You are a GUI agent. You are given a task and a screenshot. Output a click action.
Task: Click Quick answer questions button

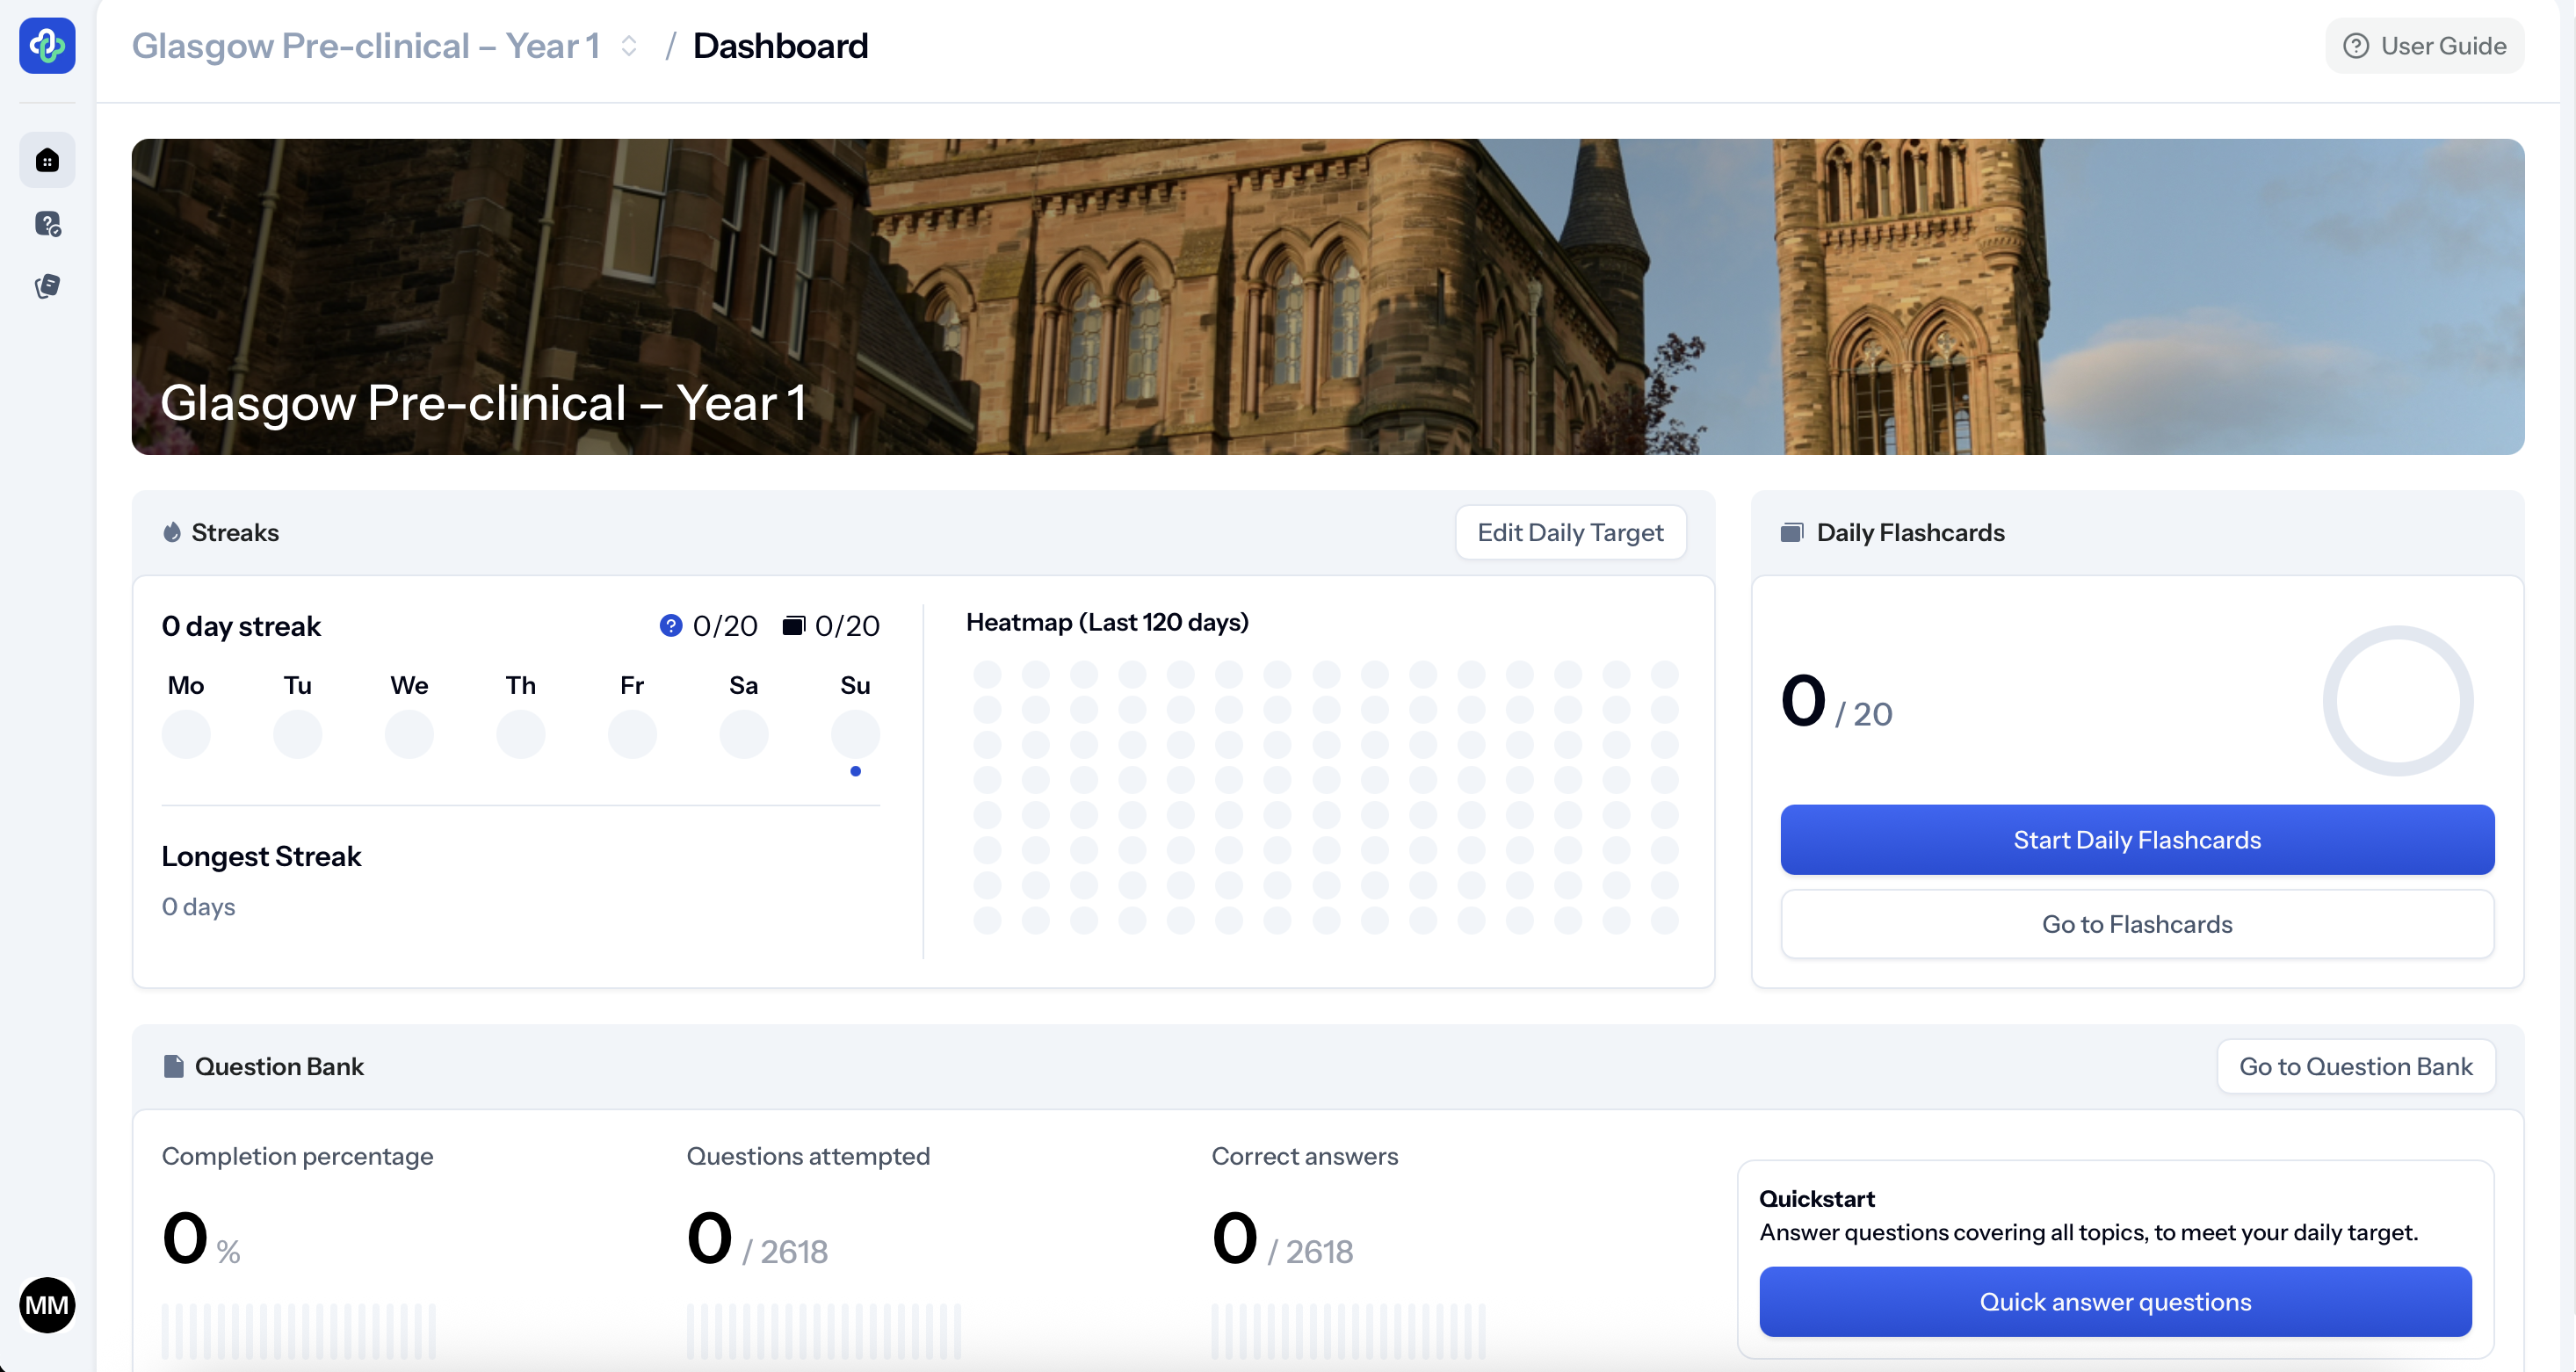(2114, 1301)
